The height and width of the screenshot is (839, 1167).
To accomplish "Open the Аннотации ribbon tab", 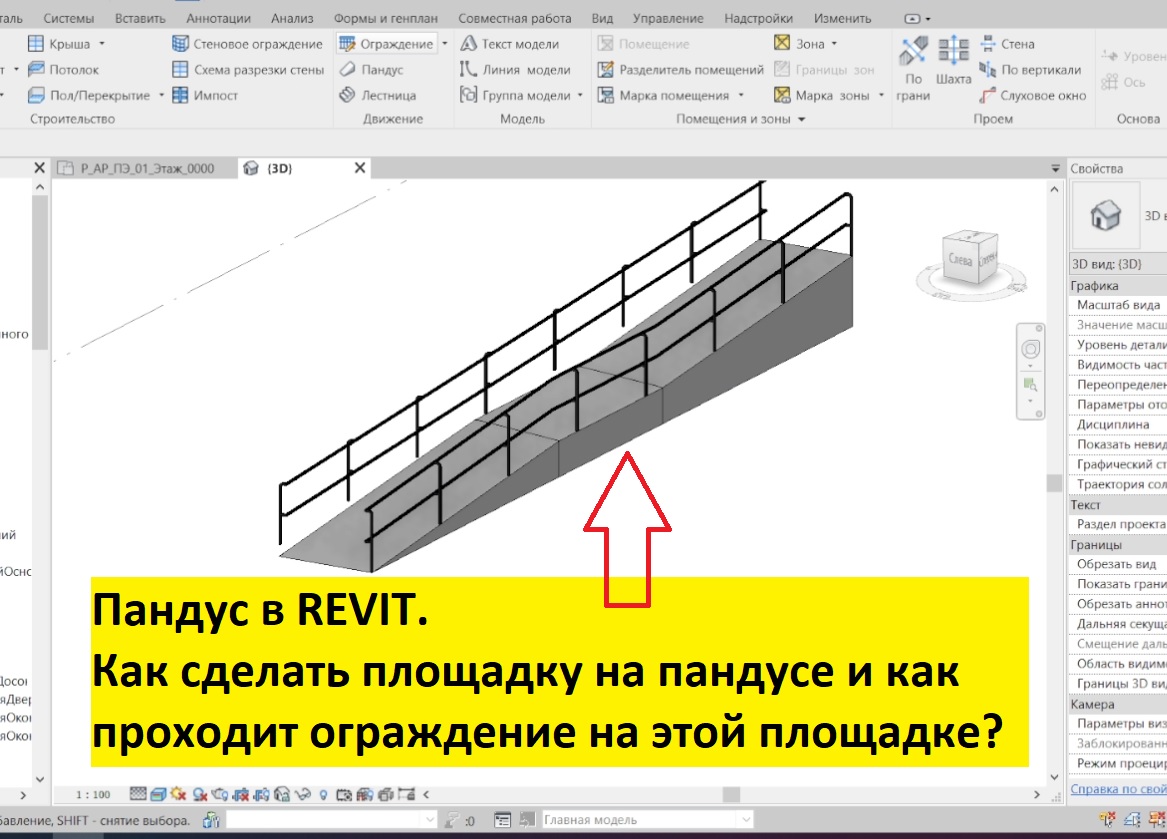I will click(218, 18).
